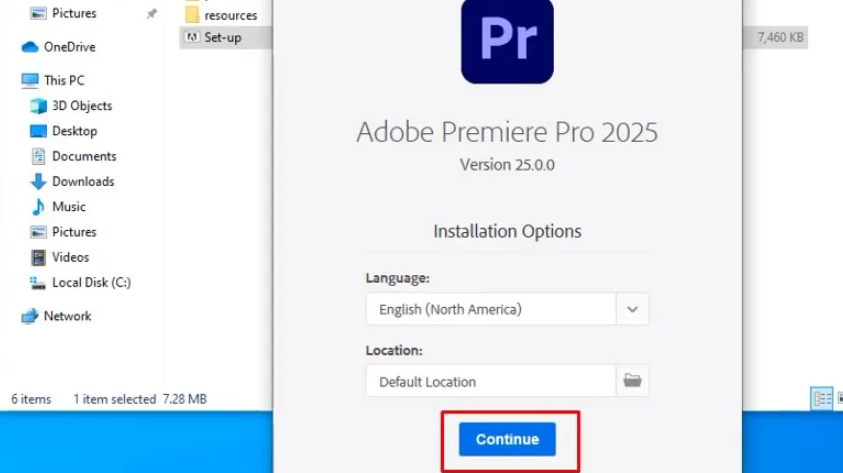
Task: Click the OneDrive cloud icon
Action: pos(29,47)
